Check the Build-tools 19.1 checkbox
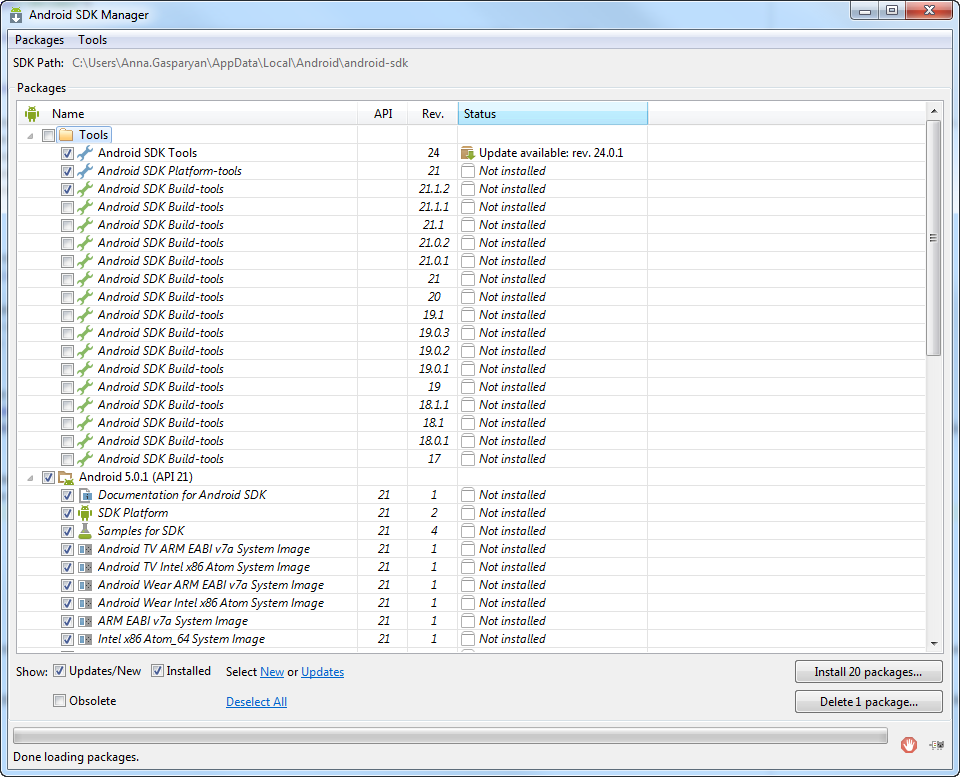 click(67, 315)
